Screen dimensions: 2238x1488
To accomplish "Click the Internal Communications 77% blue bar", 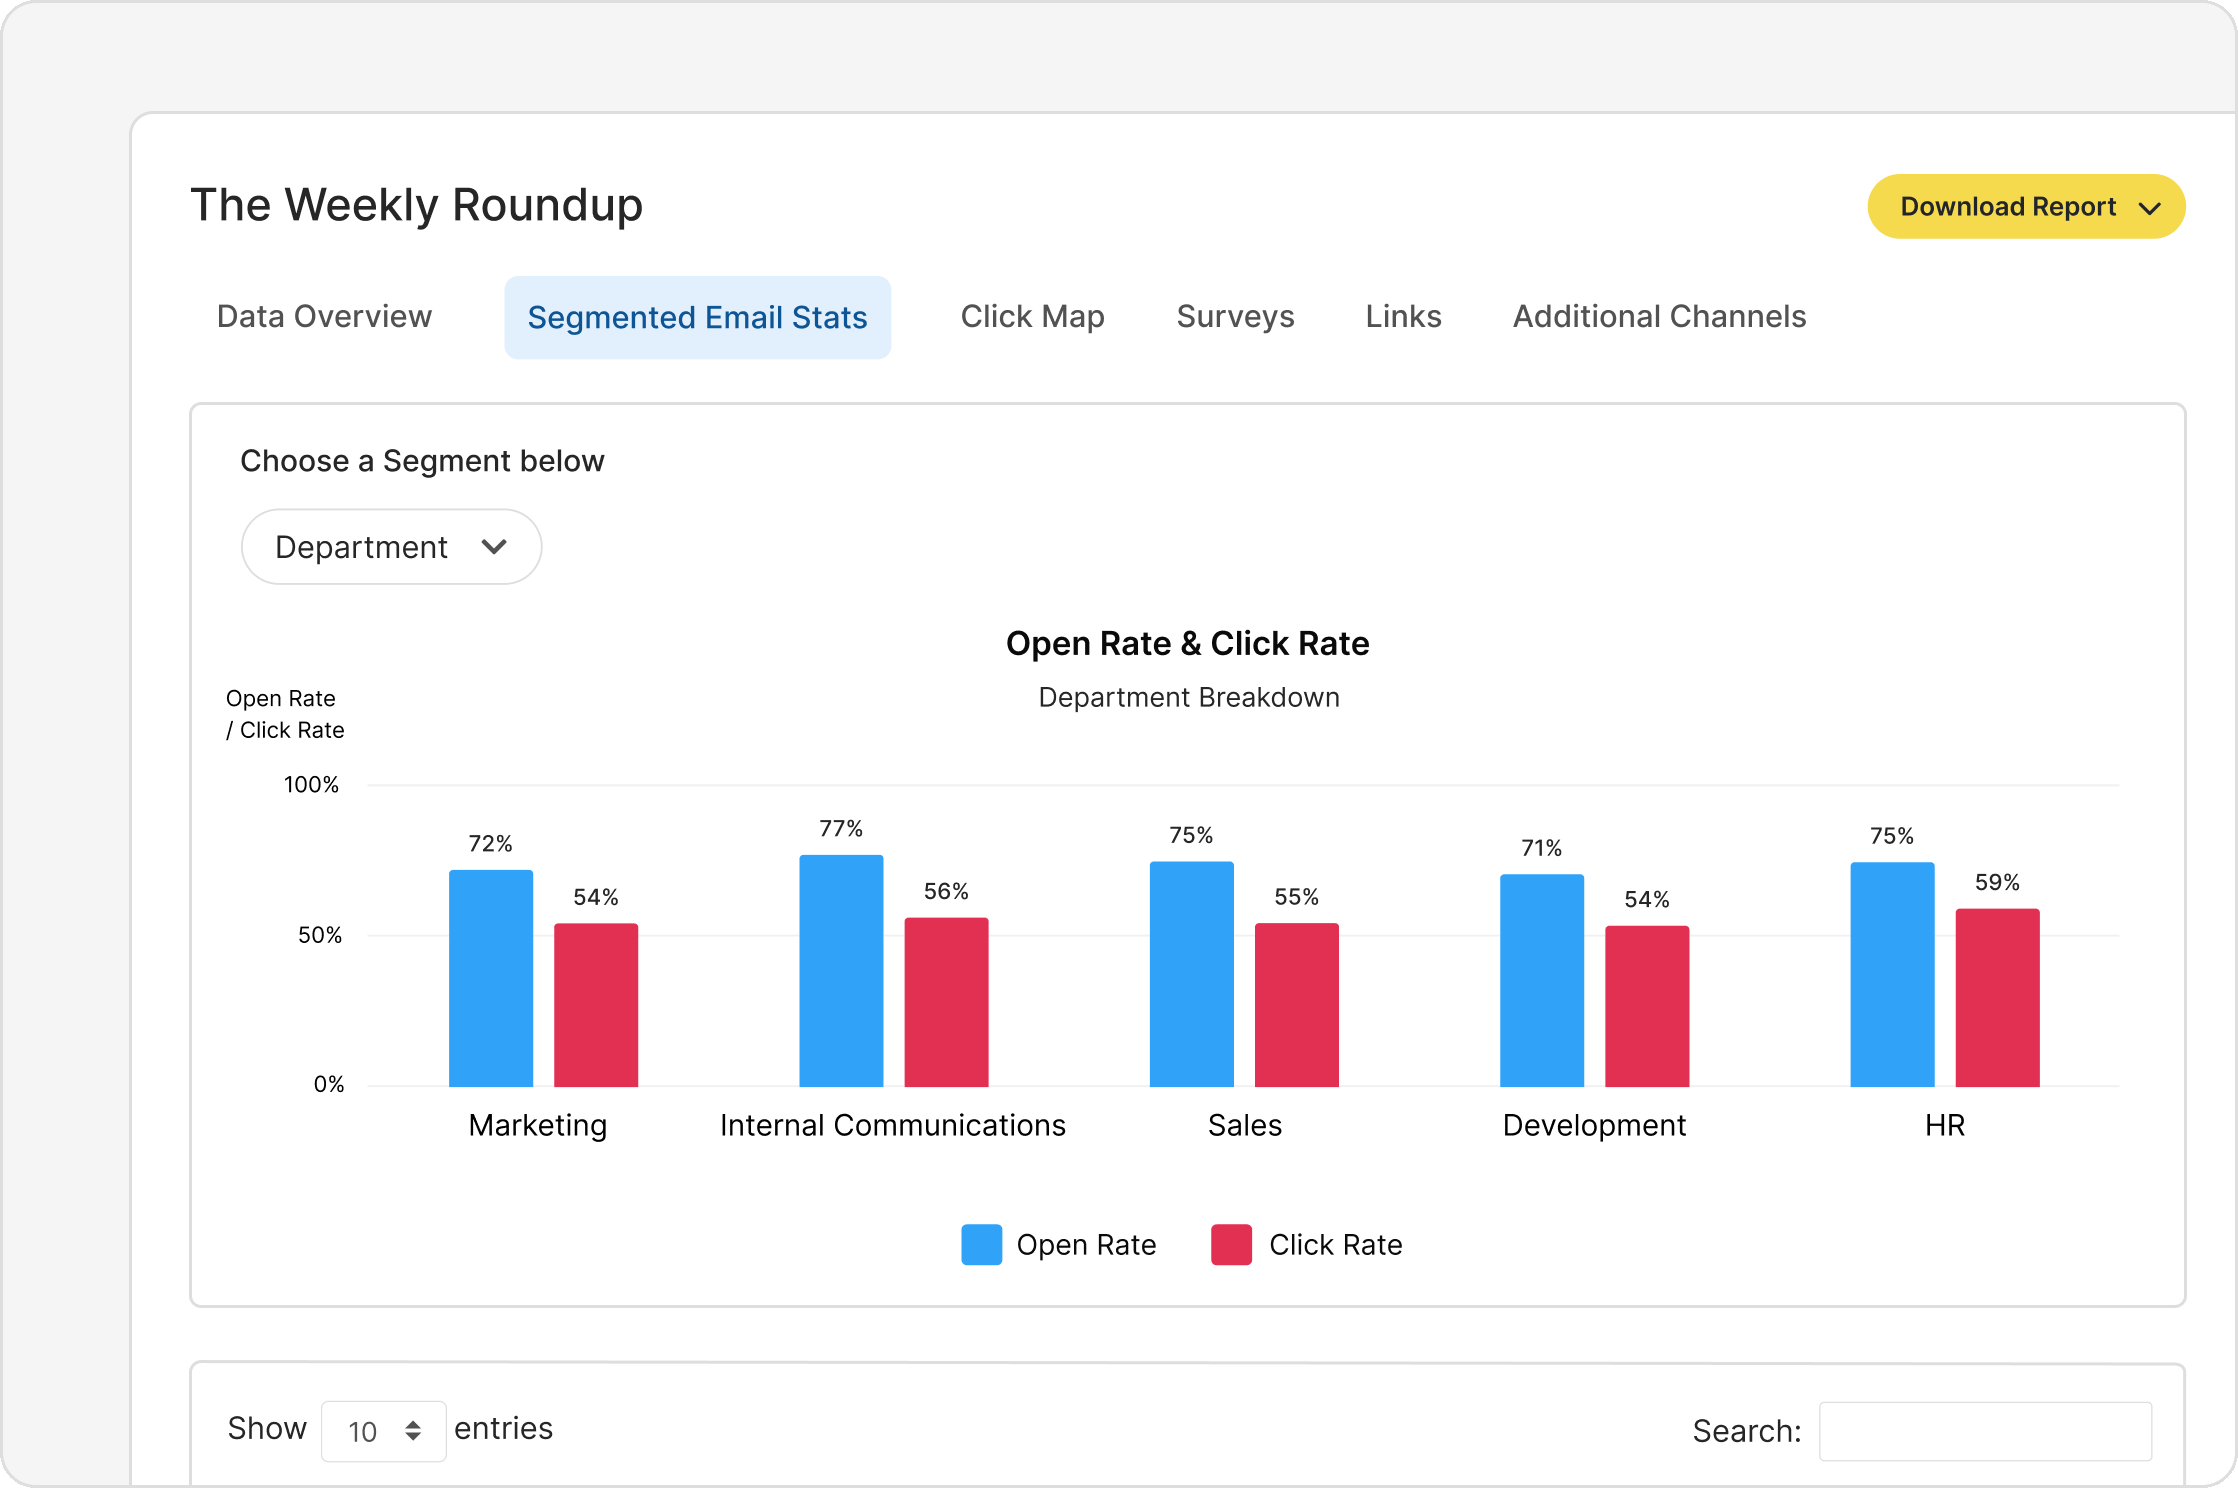I will tap(841, 970).
